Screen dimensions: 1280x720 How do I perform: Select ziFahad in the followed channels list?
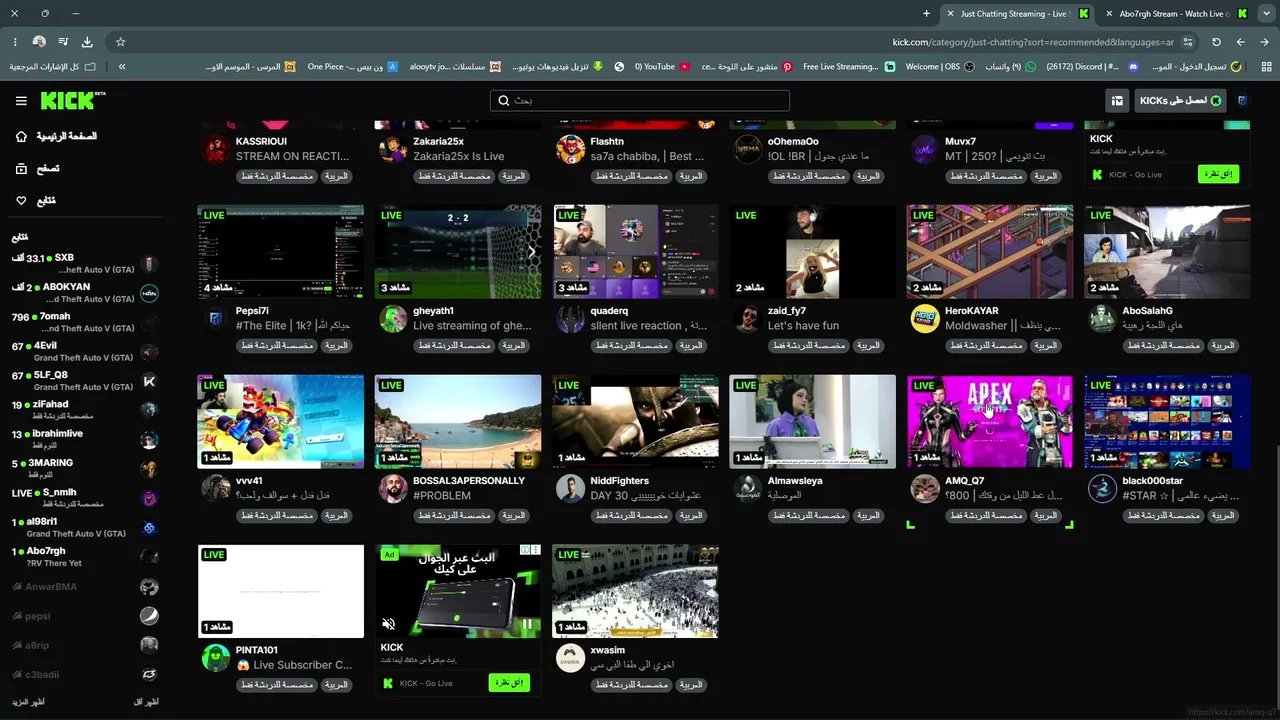85,409
